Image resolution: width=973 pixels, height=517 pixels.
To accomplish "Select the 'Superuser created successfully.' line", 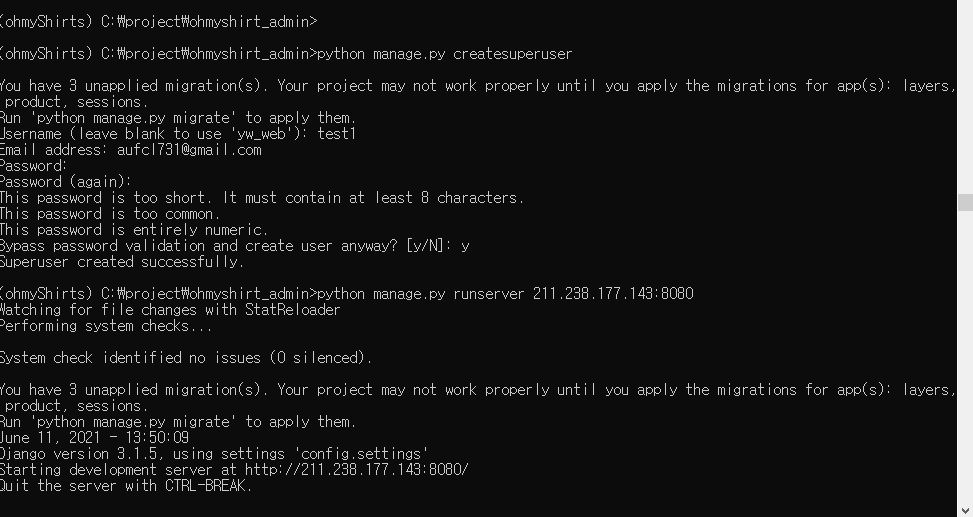I will coord(122,262).
